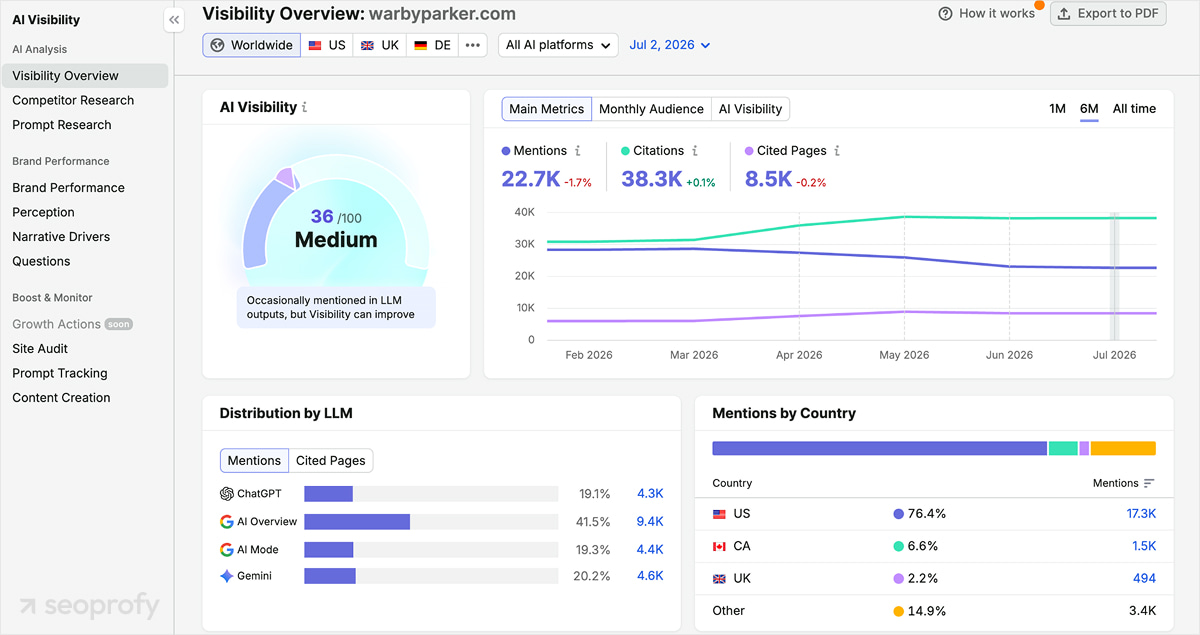Select the All time range
Viewport: 1200px width, 635px height.
point(1134,109)
